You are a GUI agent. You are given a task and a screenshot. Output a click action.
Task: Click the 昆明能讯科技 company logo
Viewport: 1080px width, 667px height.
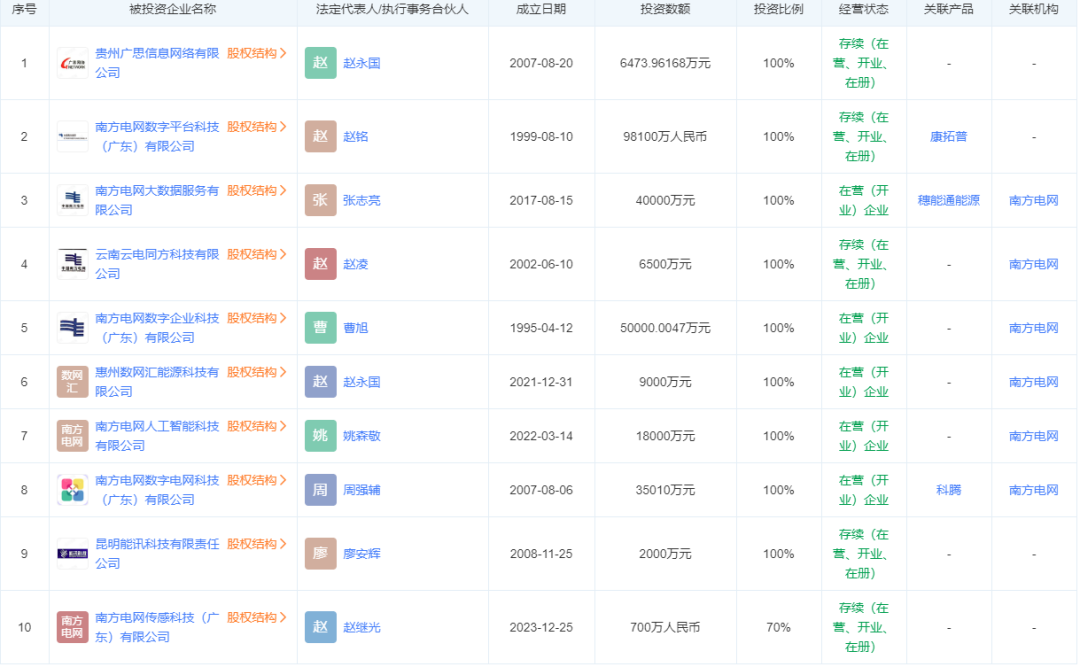73,554
